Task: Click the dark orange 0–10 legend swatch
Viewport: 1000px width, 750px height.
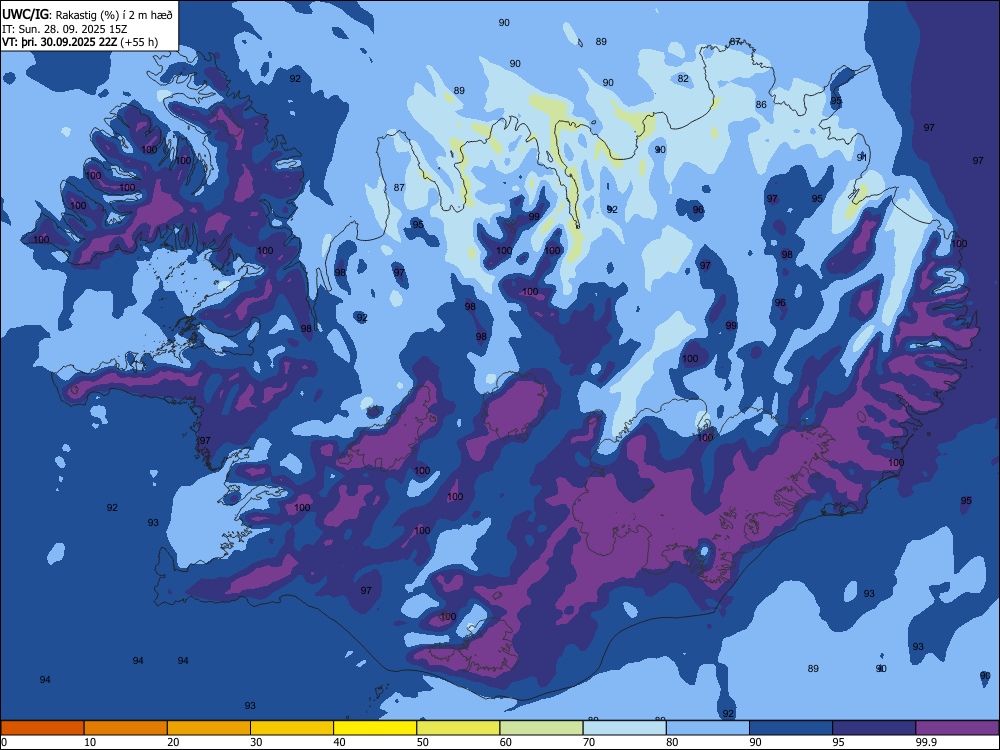Action: (42, 728)
